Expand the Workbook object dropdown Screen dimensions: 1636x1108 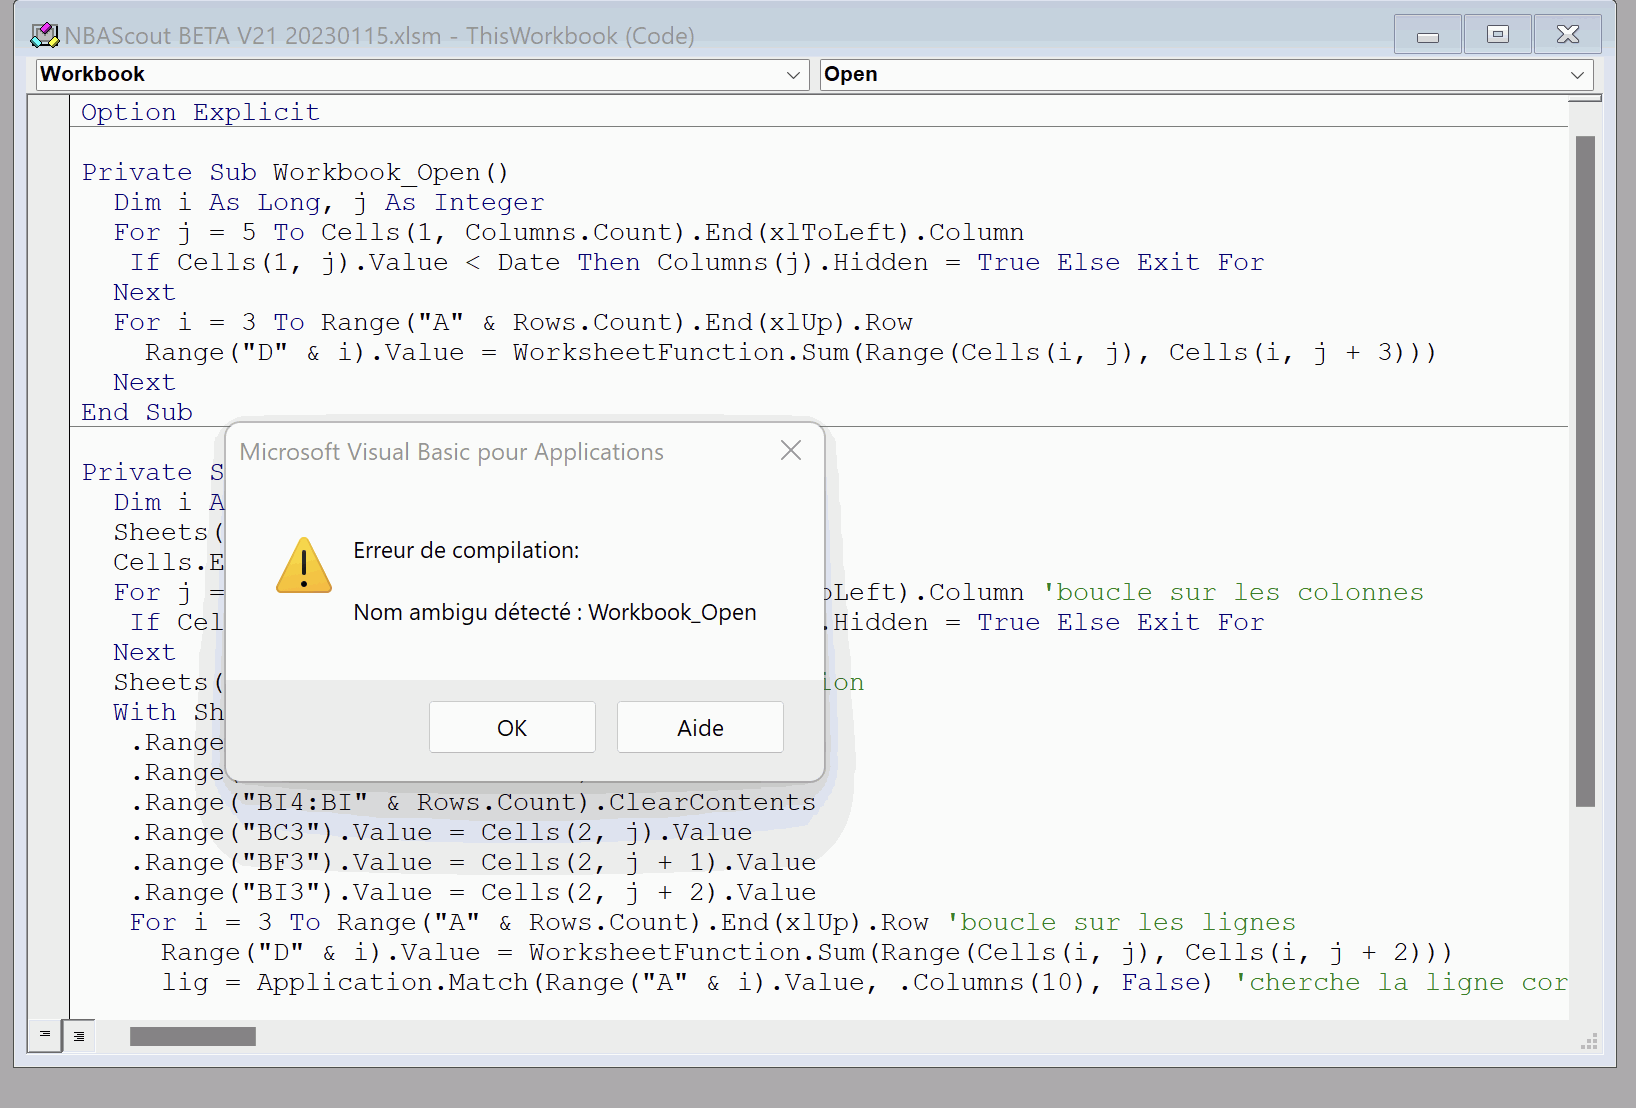click(793, 75)
